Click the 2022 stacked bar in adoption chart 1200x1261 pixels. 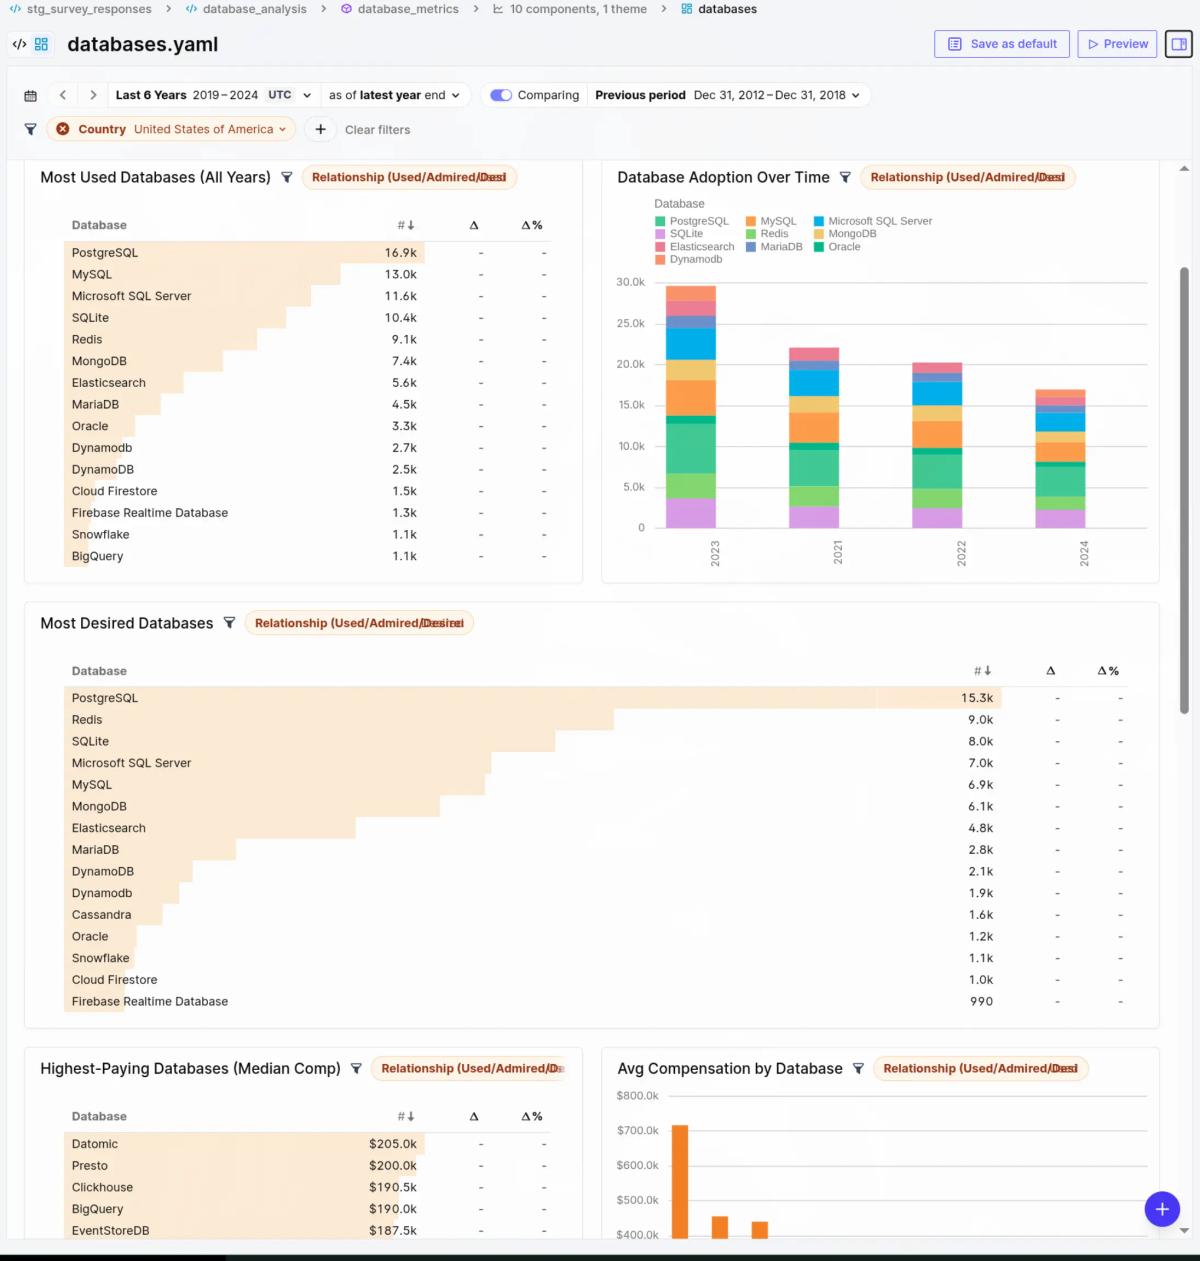click(937, 445)
